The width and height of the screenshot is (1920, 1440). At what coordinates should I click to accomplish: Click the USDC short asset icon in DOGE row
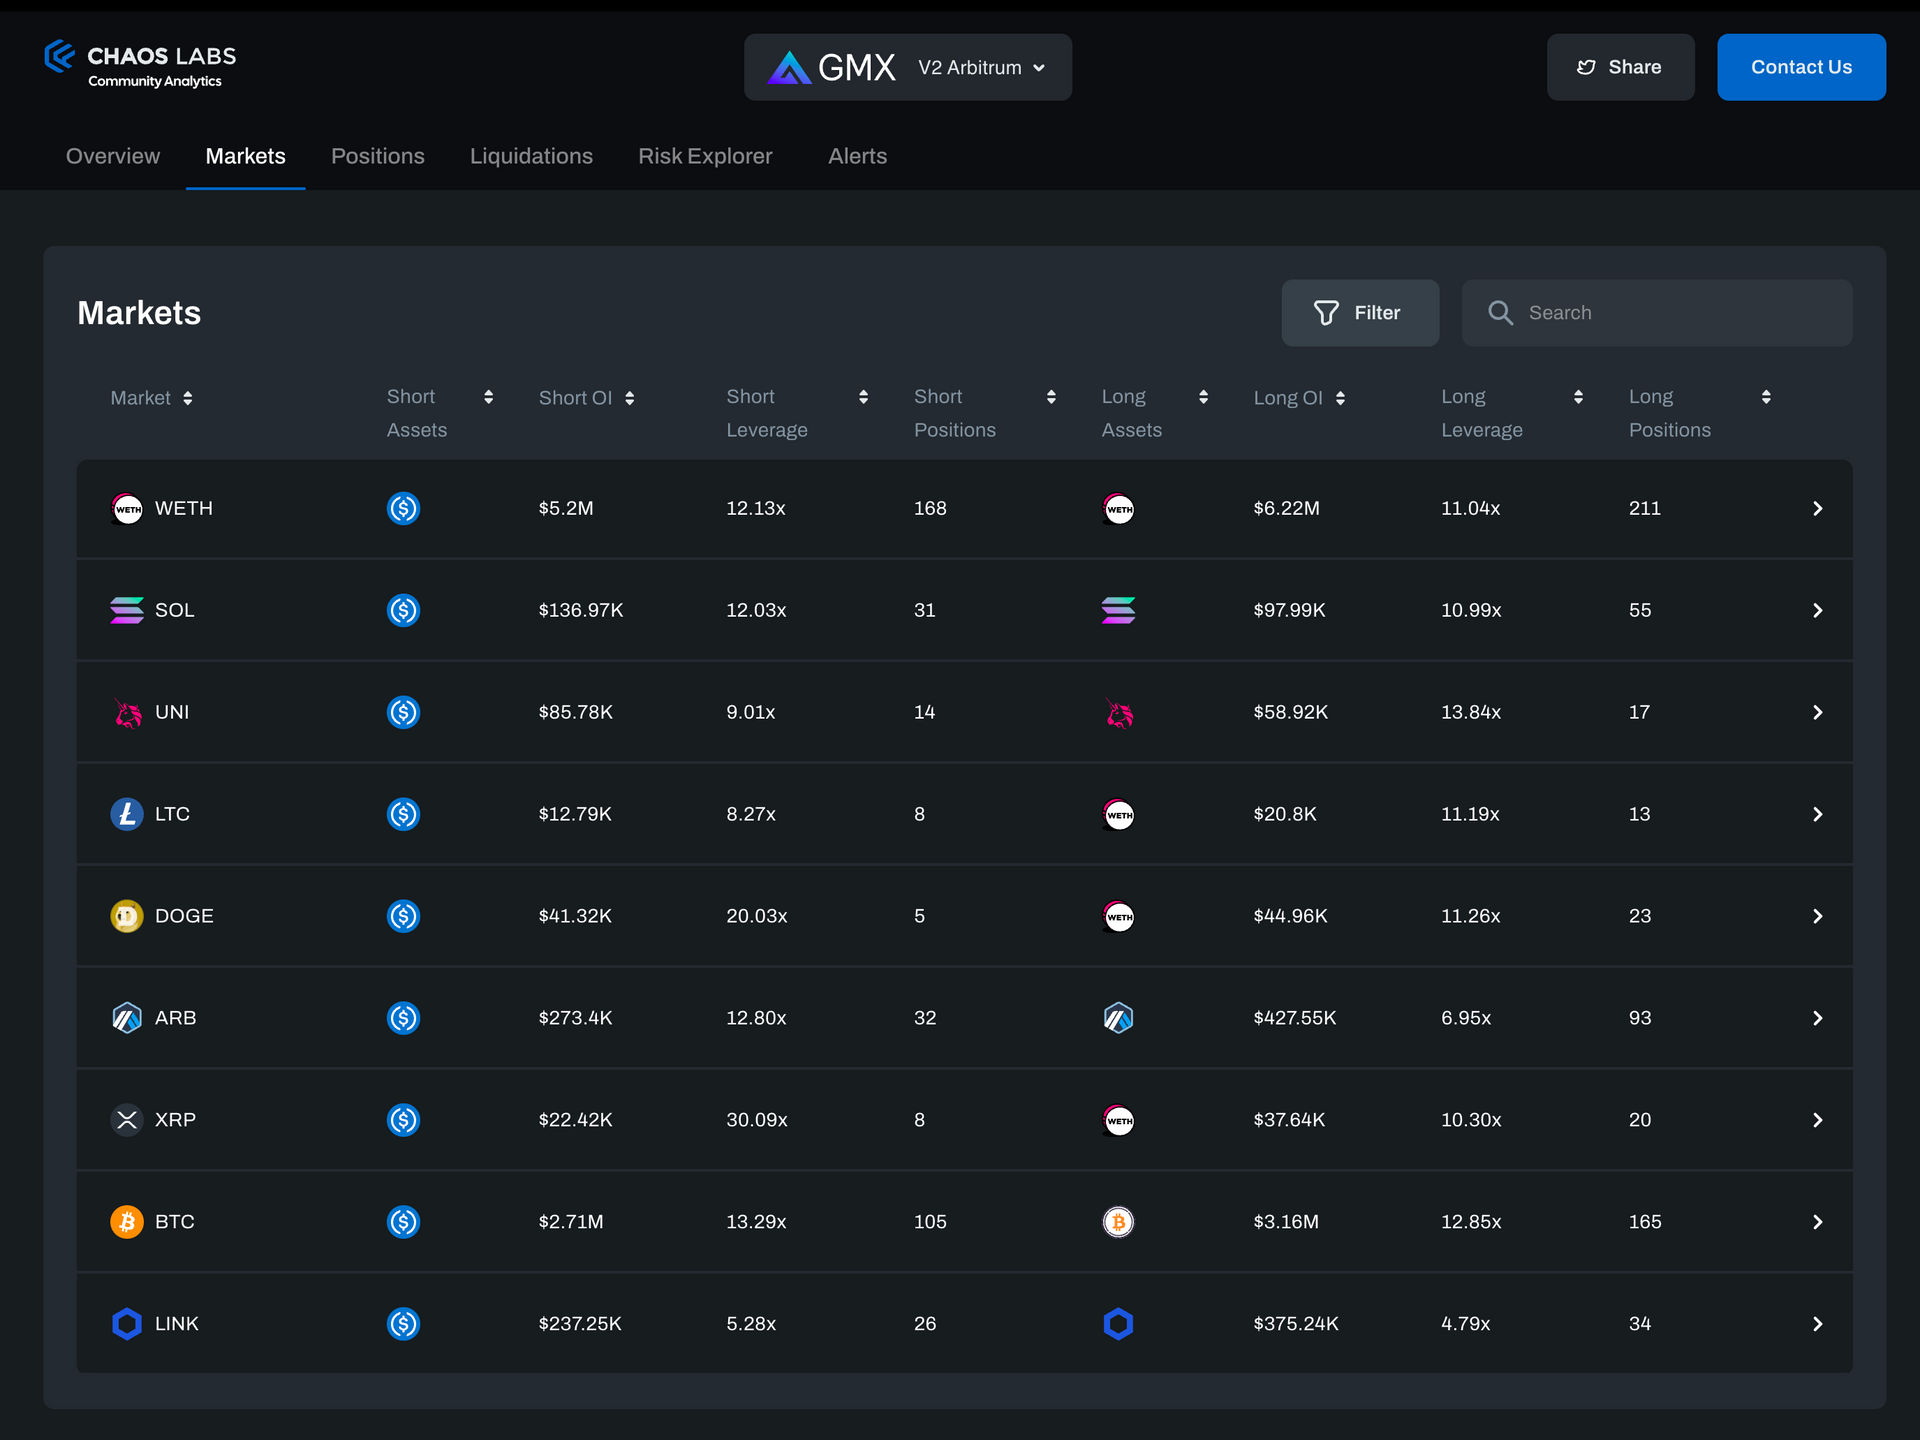point(403,915)
